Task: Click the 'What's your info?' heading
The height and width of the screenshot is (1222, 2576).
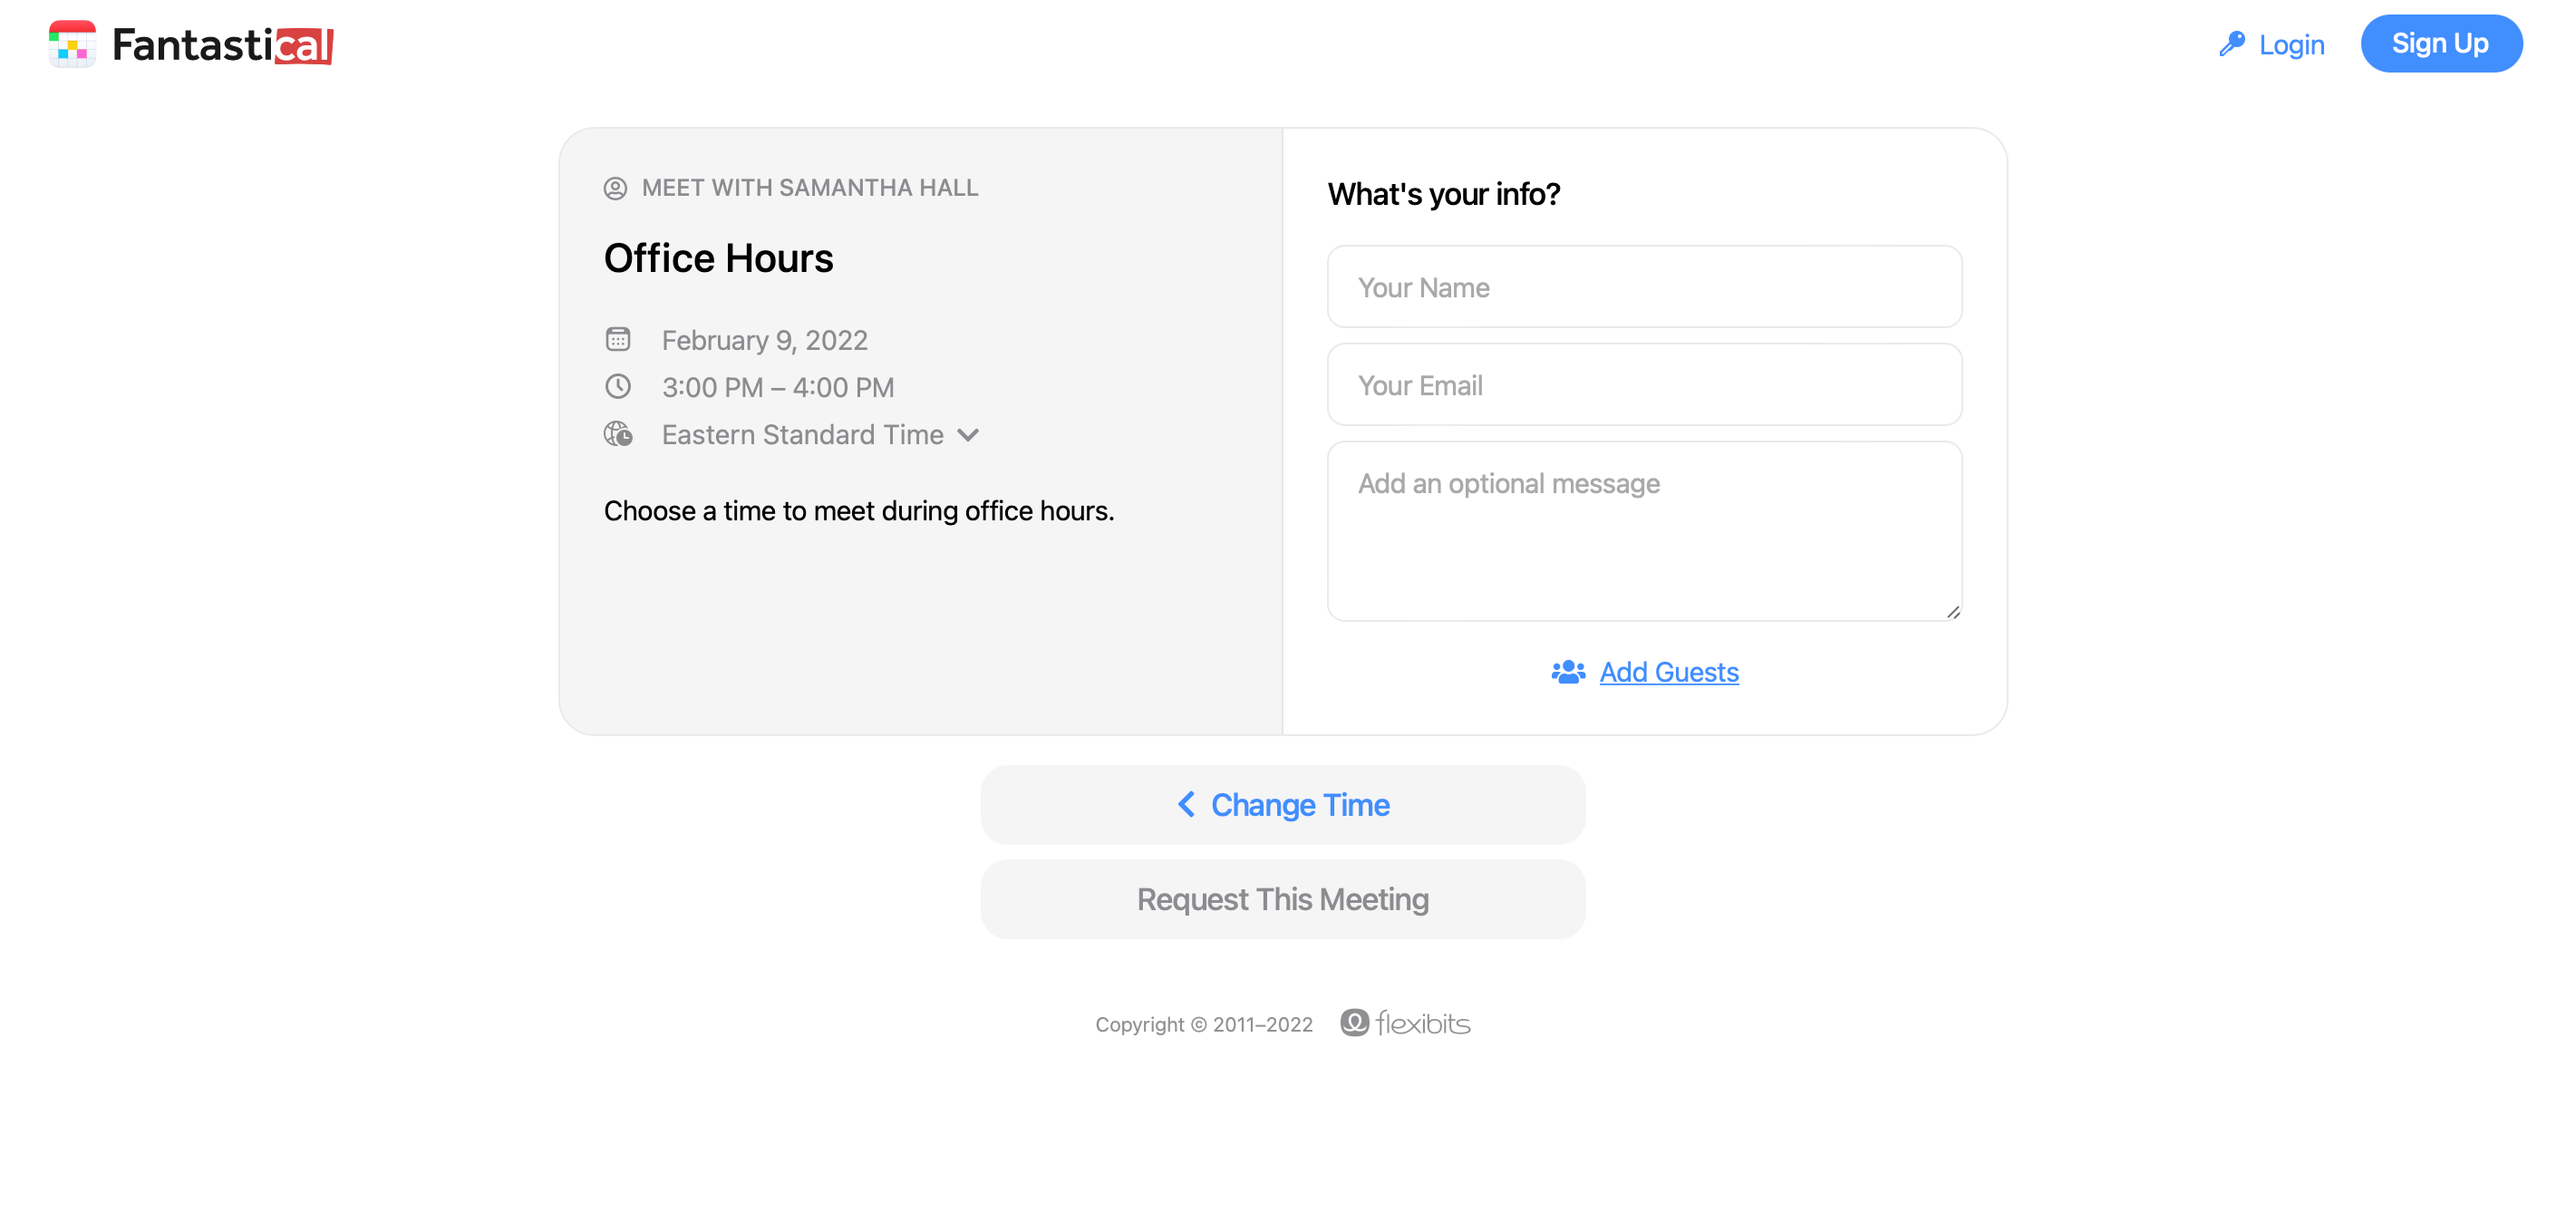Action: pyautogui.click(x=1443, y=194)
